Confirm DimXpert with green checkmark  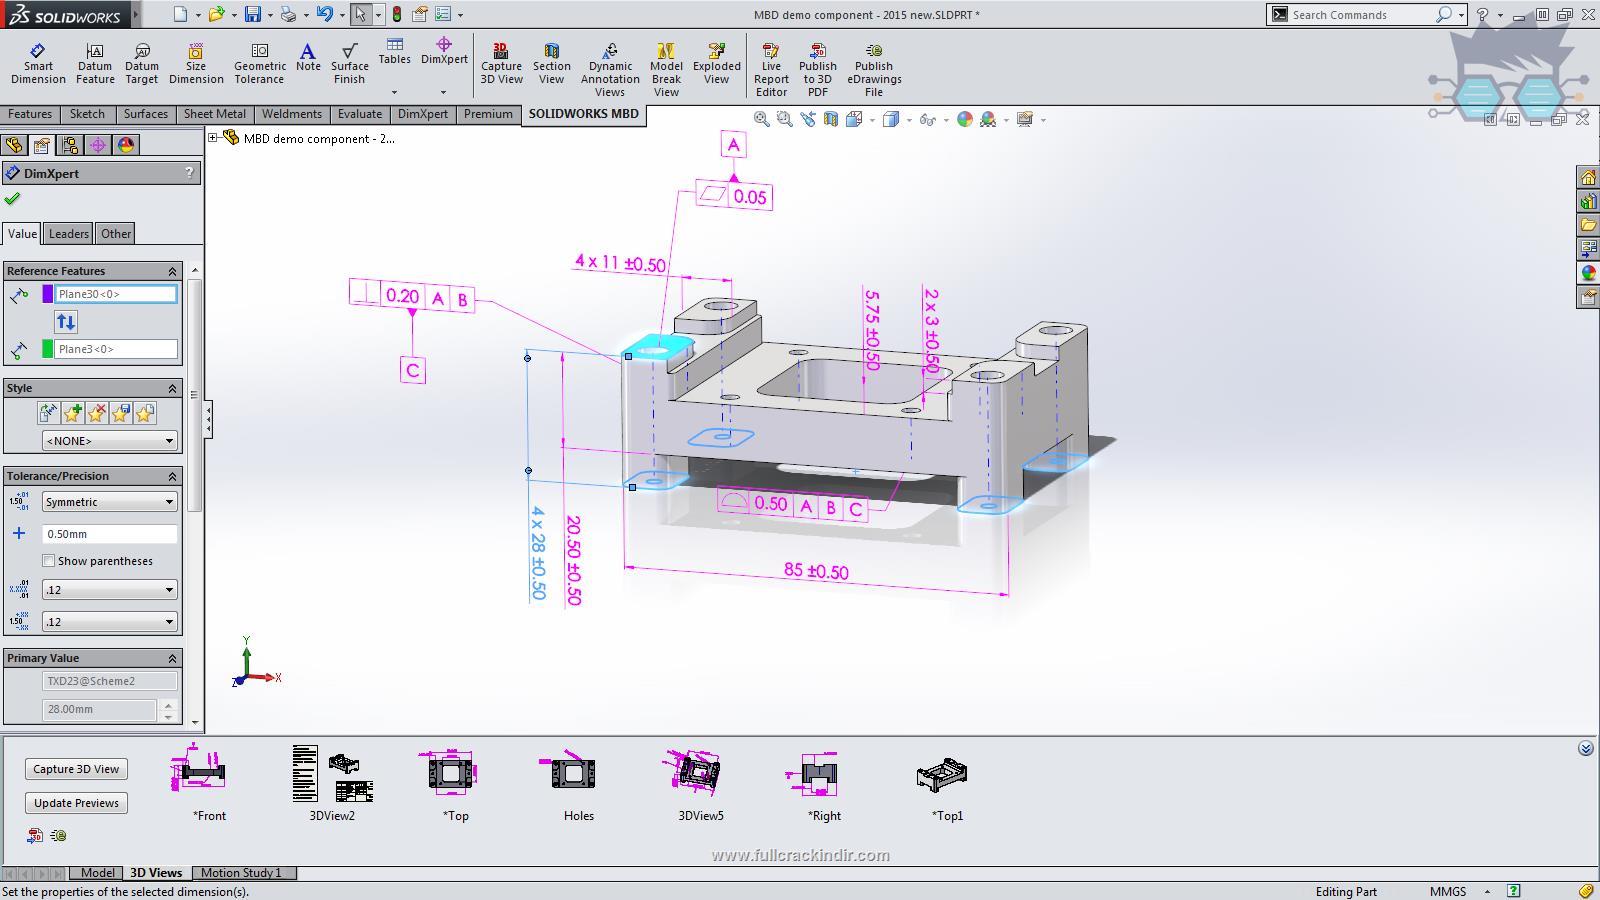(x=12, y=198)
